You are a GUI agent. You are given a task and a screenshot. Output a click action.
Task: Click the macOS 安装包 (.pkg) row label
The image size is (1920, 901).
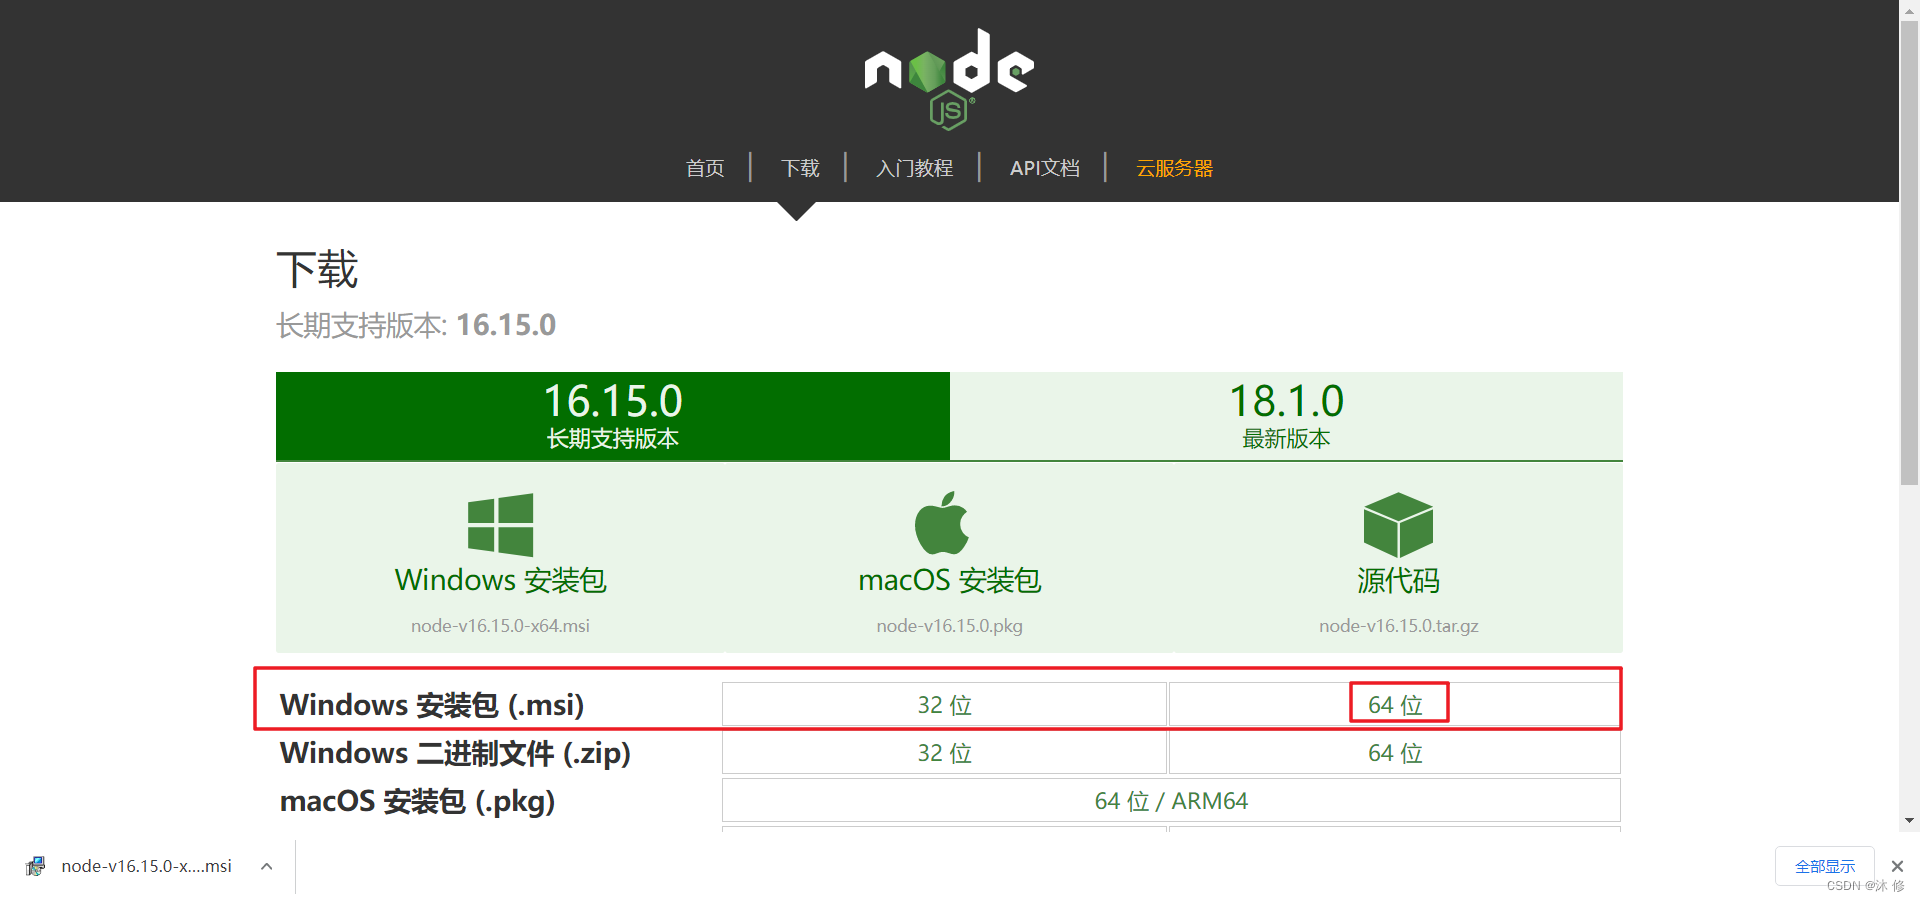(417, 801)
